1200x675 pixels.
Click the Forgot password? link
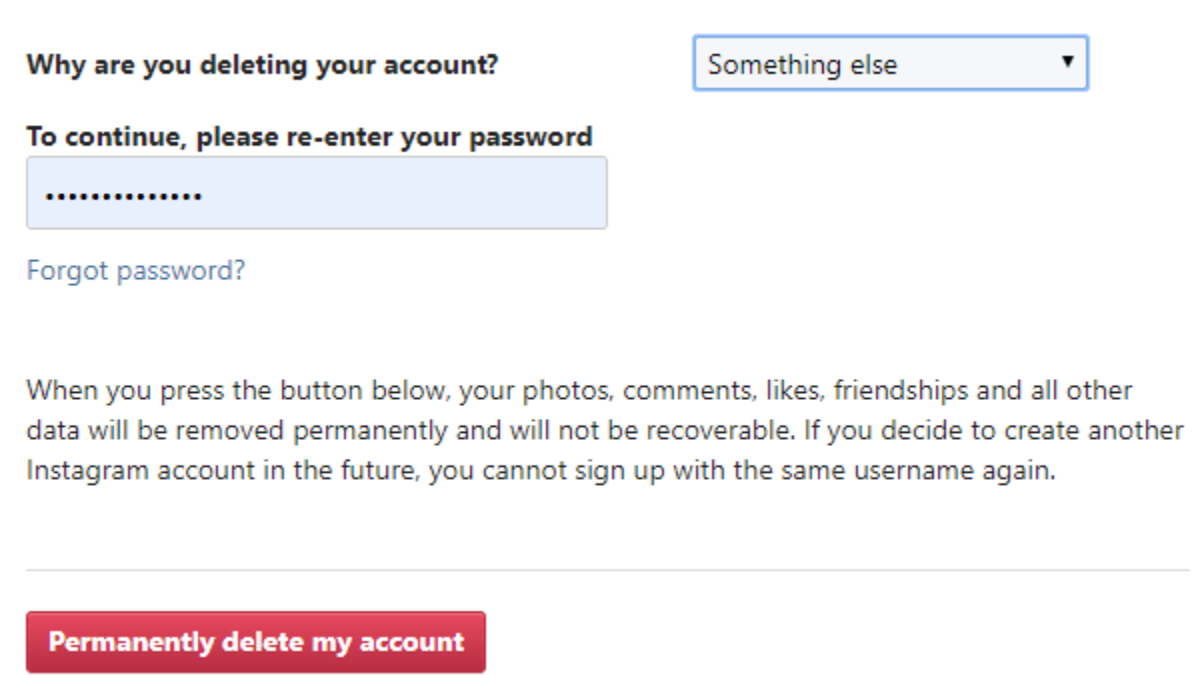click(135, 270)
